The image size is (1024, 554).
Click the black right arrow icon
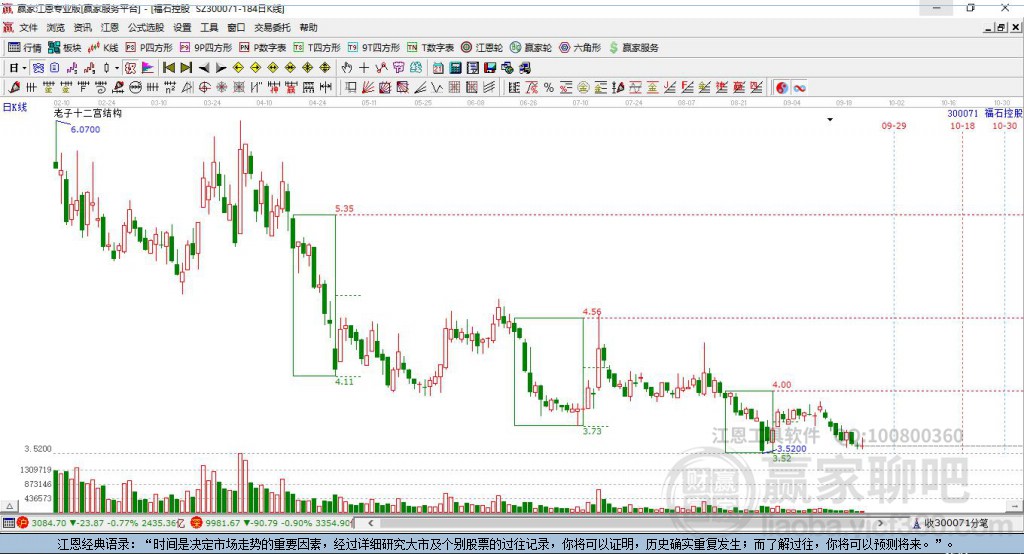221,68
